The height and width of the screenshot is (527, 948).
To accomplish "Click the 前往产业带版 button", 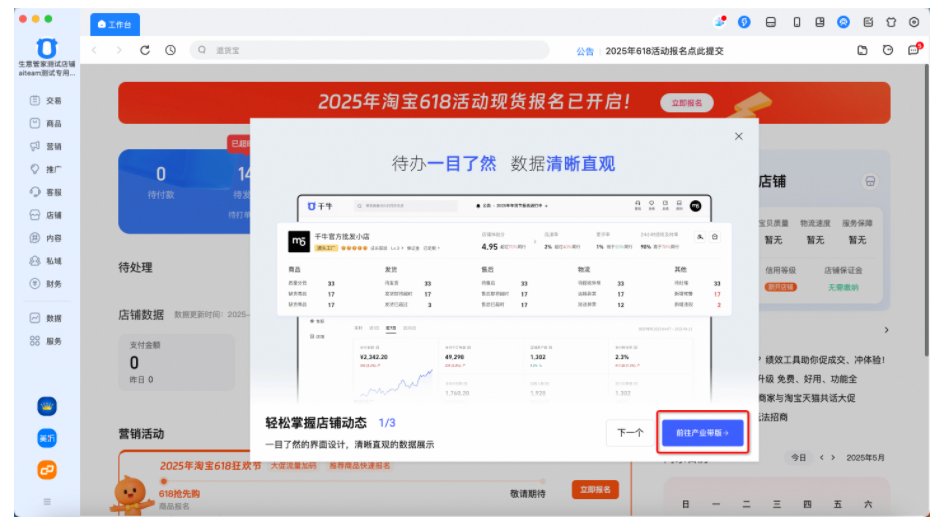I will pyautogui.click(x=703, y=433).
